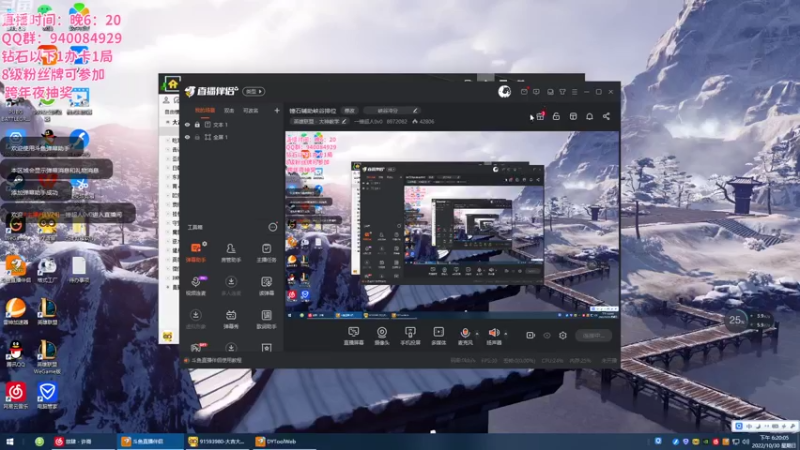
Task: Open the 弹幕秀 TV tool icon
Action: pos(231,319)
